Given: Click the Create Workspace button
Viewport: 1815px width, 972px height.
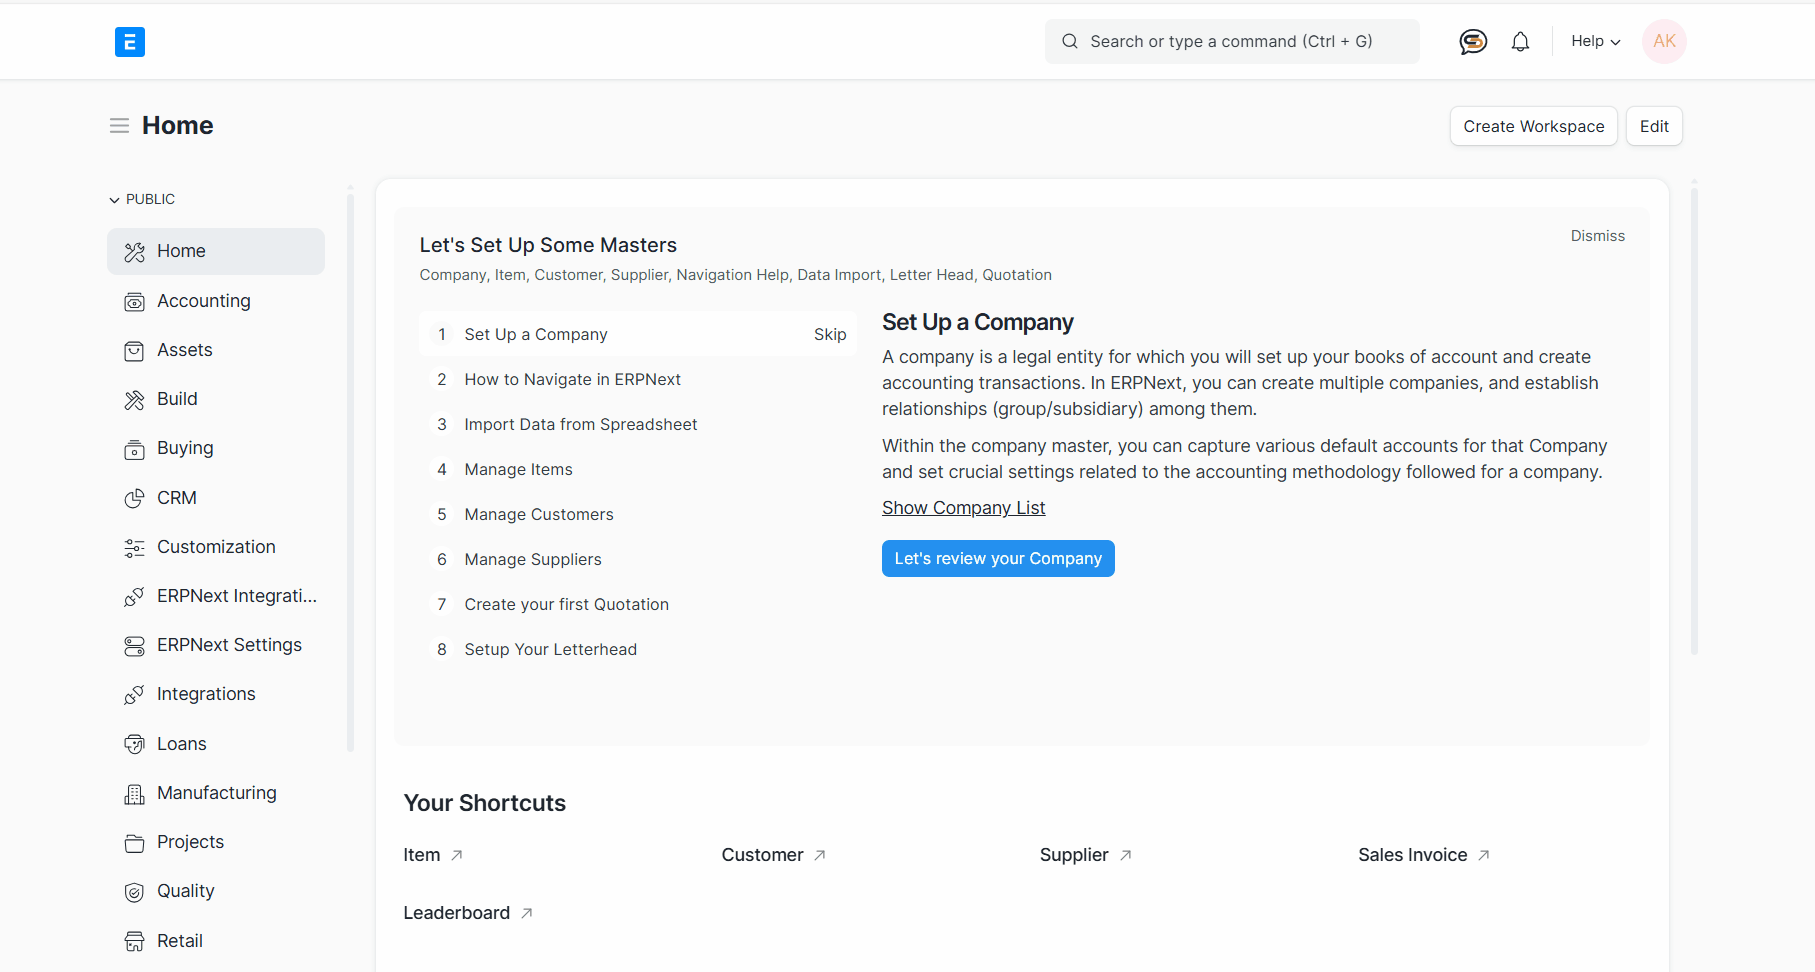Looking at the screenshot, I should [x=1533, y=127].
